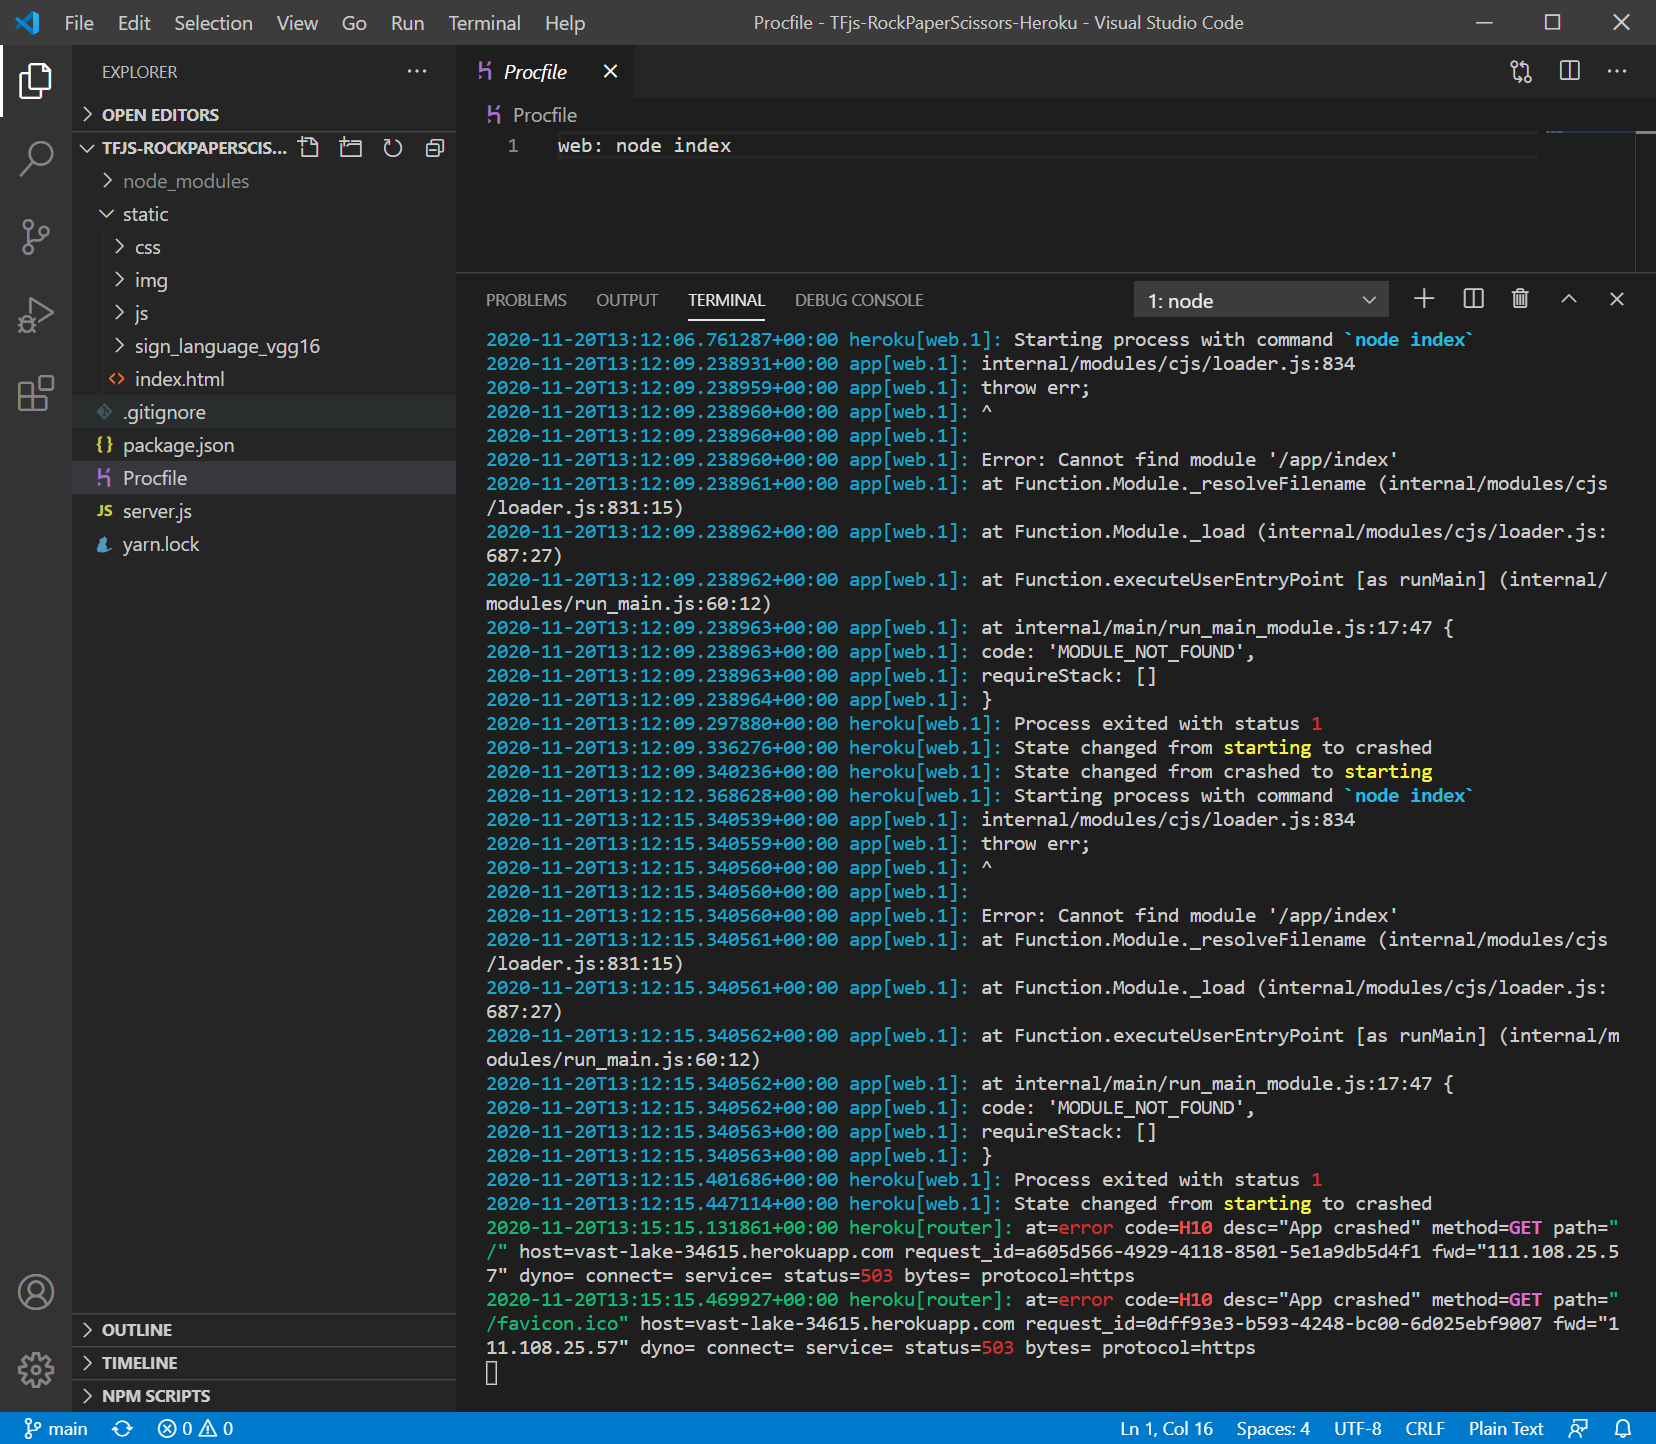Open the Edit menu
The height and width of the screenshot is (1444, 1656).
click(134, 22)
